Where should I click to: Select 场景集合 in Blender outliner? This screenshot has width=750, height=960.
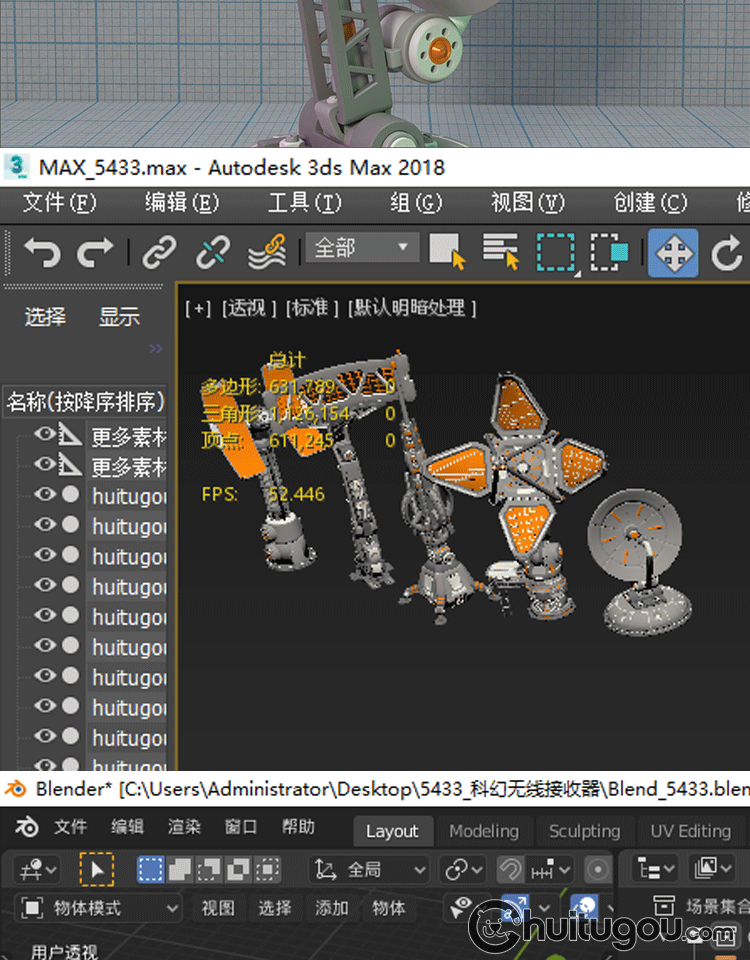pos(716,906)
